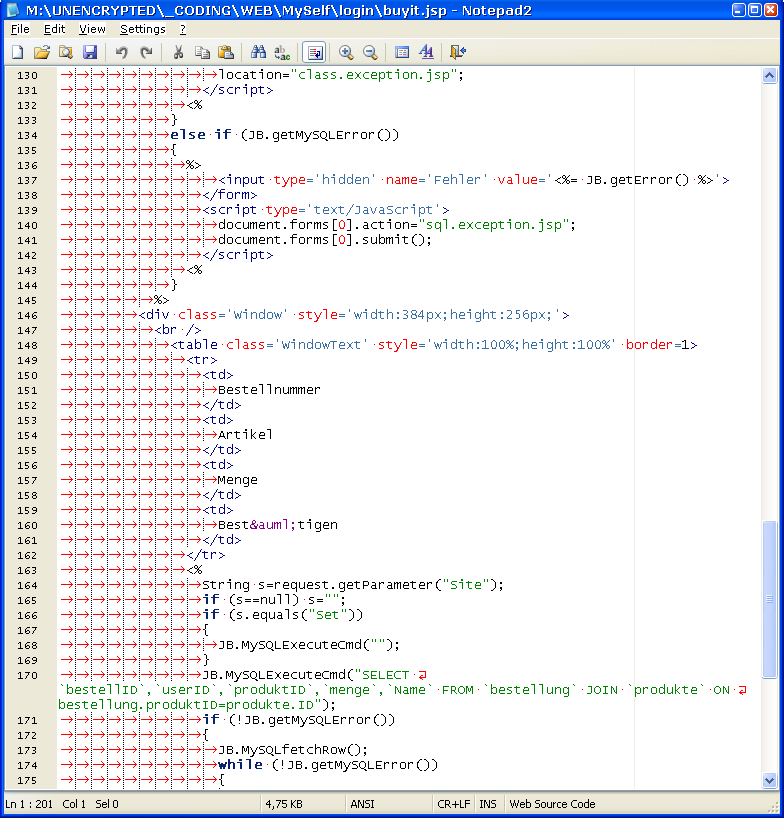The height and width of the screenshot is (818, 784).
Task: Click 'Best&auml;tigen' on line 160
Action: click(x=278, y=525)
